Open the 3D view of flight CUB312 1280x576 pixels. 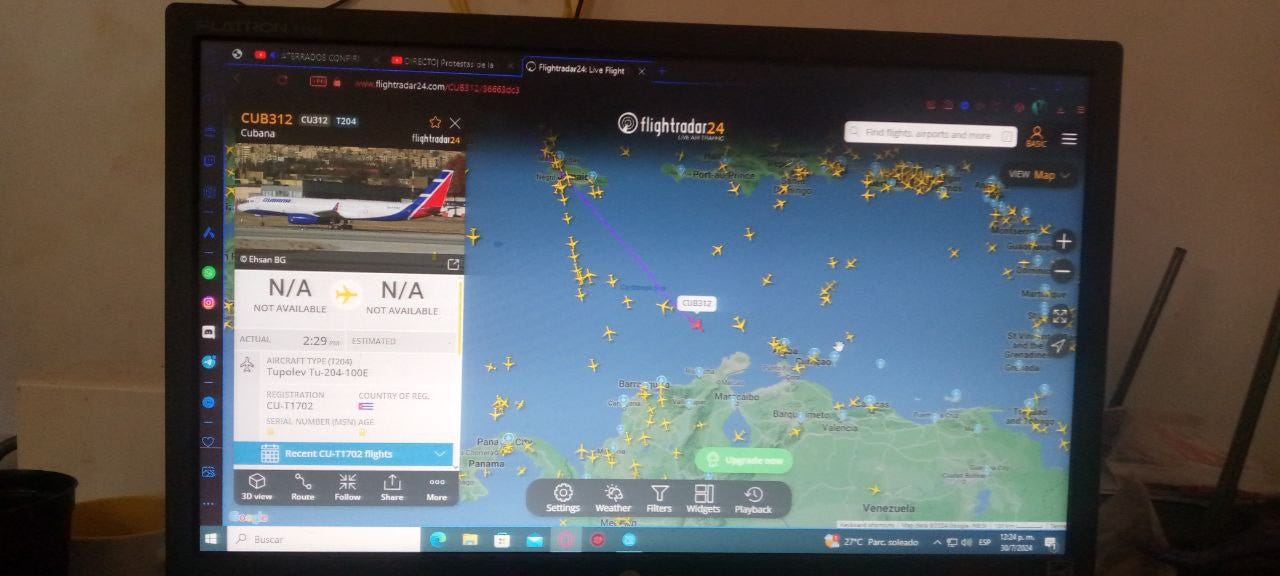256,487
